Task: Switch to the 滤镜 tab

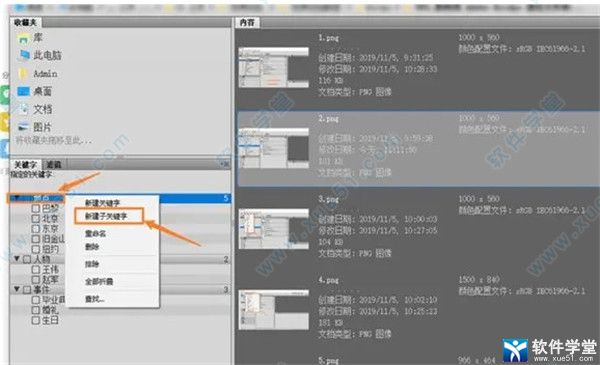Action: [x=54, y=165]
